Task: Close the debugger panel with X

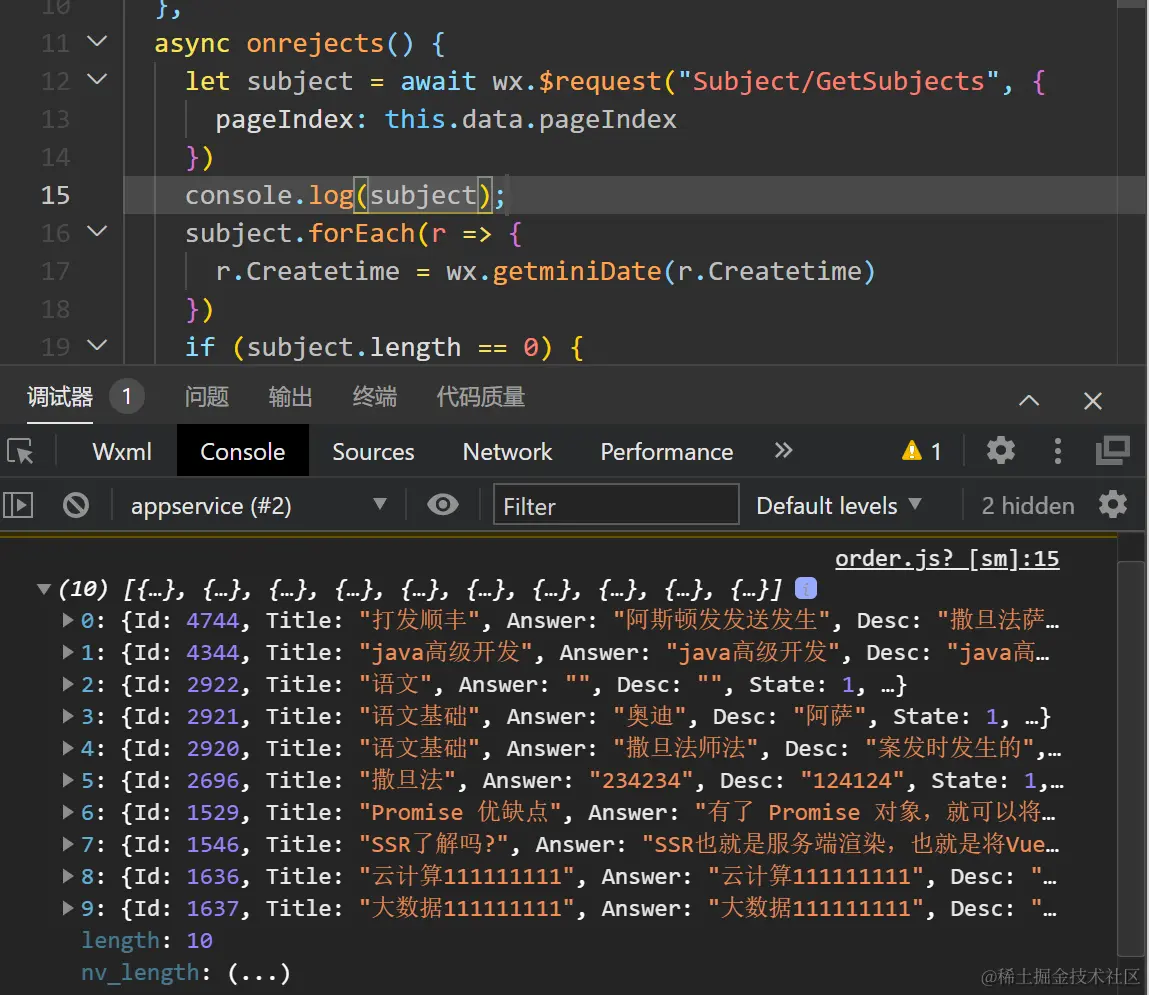Action: point(1093,401)
